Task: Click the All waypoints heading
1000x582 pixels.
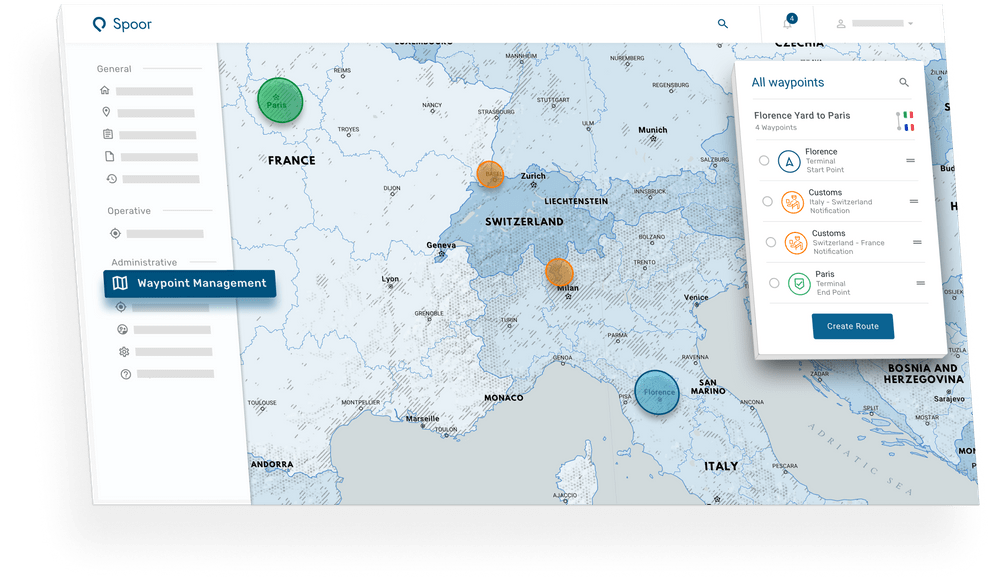Action: click(x=788, y=82)
